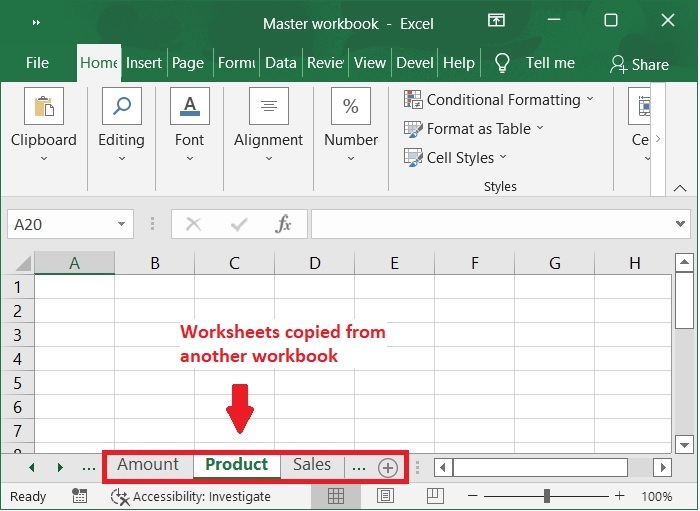Switch to the Page Layout tab
Image resolution: width=700 pixels, height=511 pixels.
coord(188,63)
